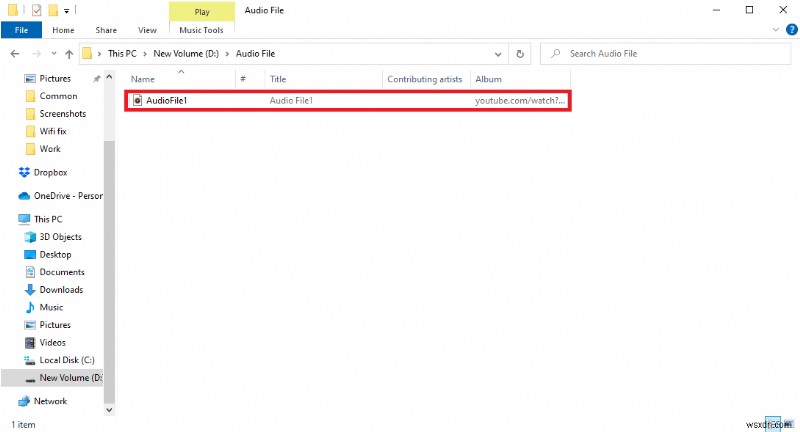Click the Properties quick access toolbar icon
The height and width of the screenshot is (432, 800).
[x=36, y=10]
